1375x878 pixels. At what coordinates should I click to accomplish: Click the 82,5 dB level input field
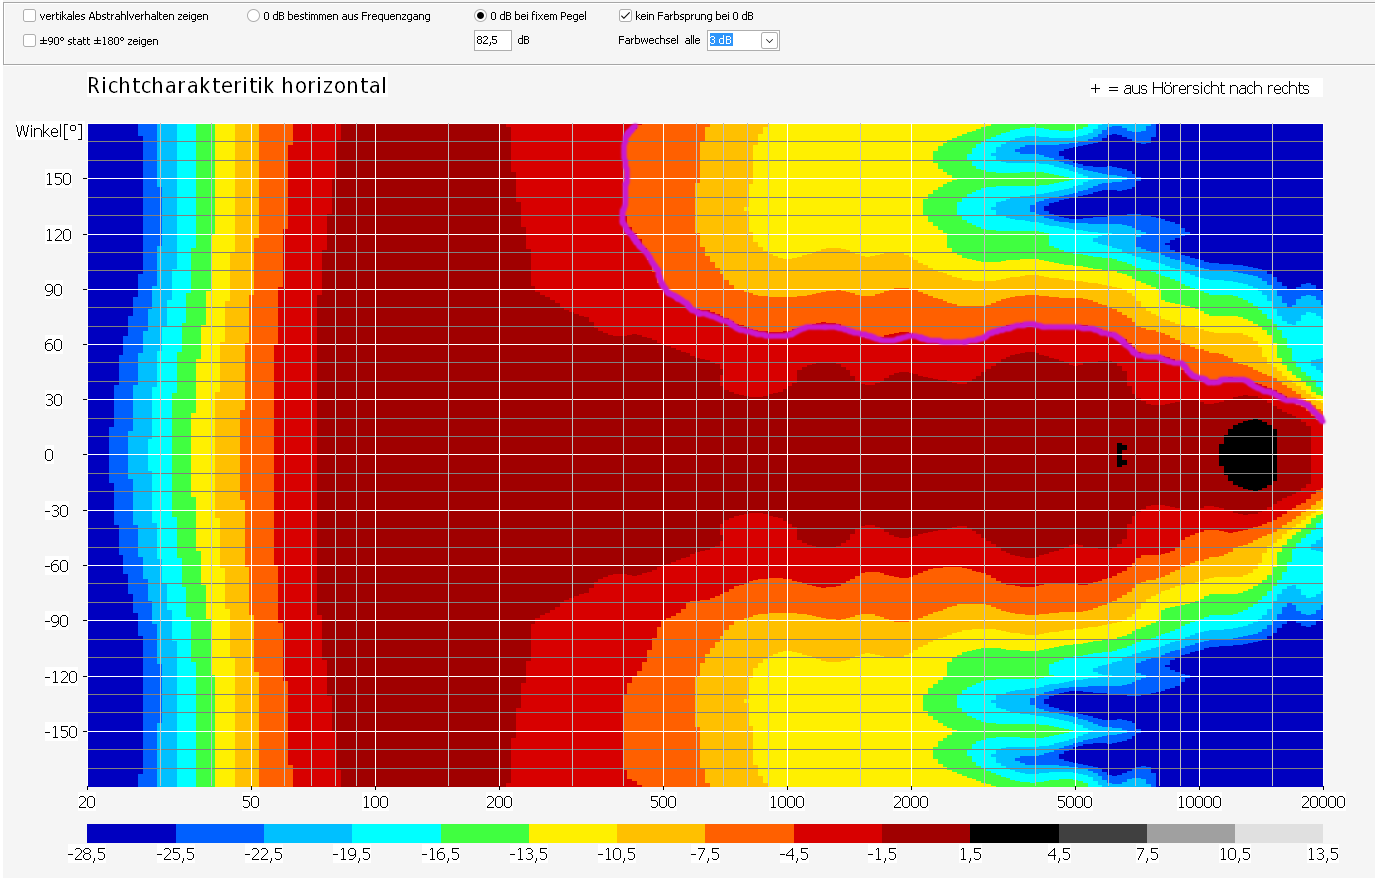coord(492,40)
